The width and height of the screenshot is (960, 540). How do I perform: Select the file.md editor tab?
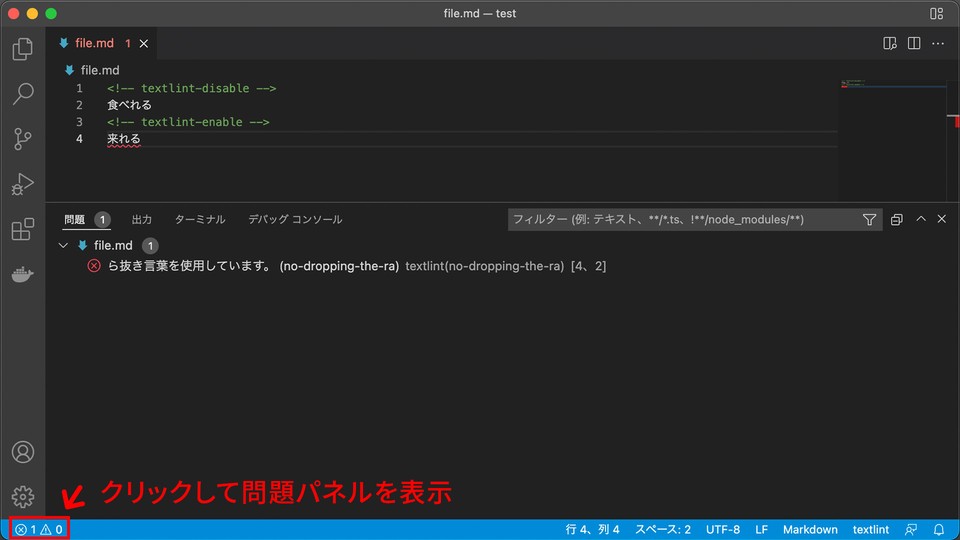[x=101, y=43]
